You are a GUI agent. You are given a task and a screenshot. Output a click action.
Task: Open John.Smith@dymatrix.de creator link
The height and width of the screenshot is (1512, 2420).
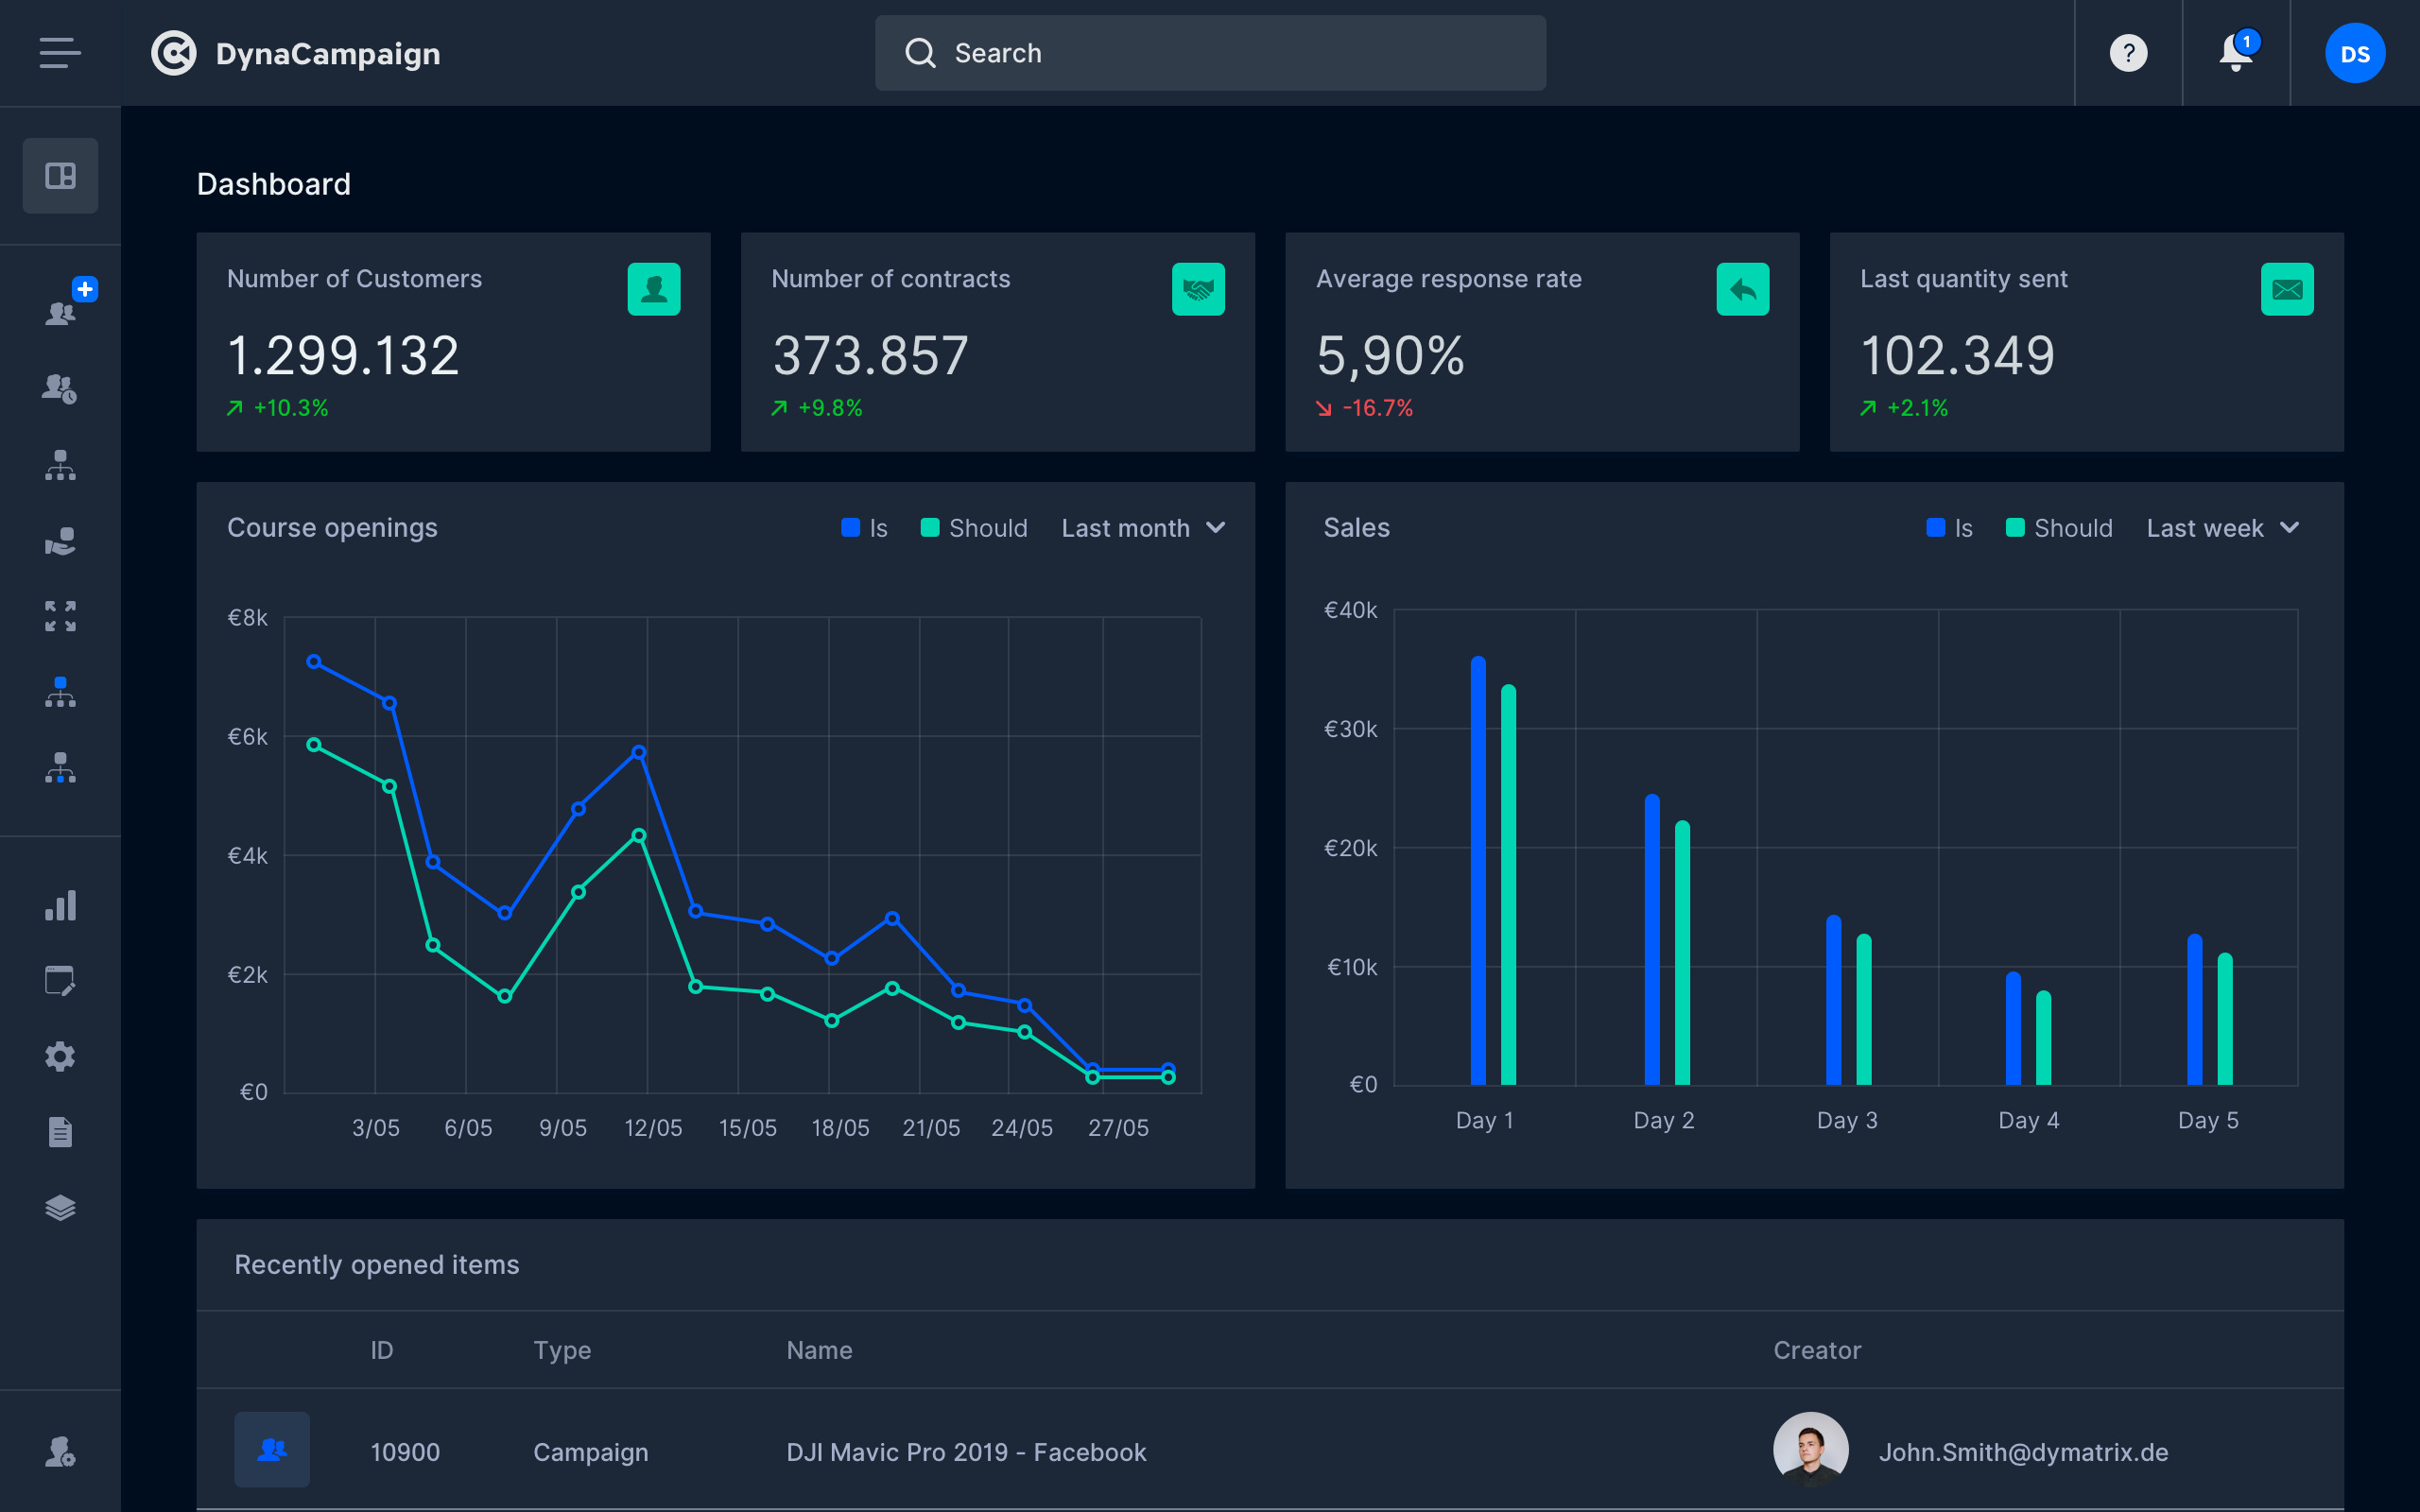(x=2022, y=1452)
